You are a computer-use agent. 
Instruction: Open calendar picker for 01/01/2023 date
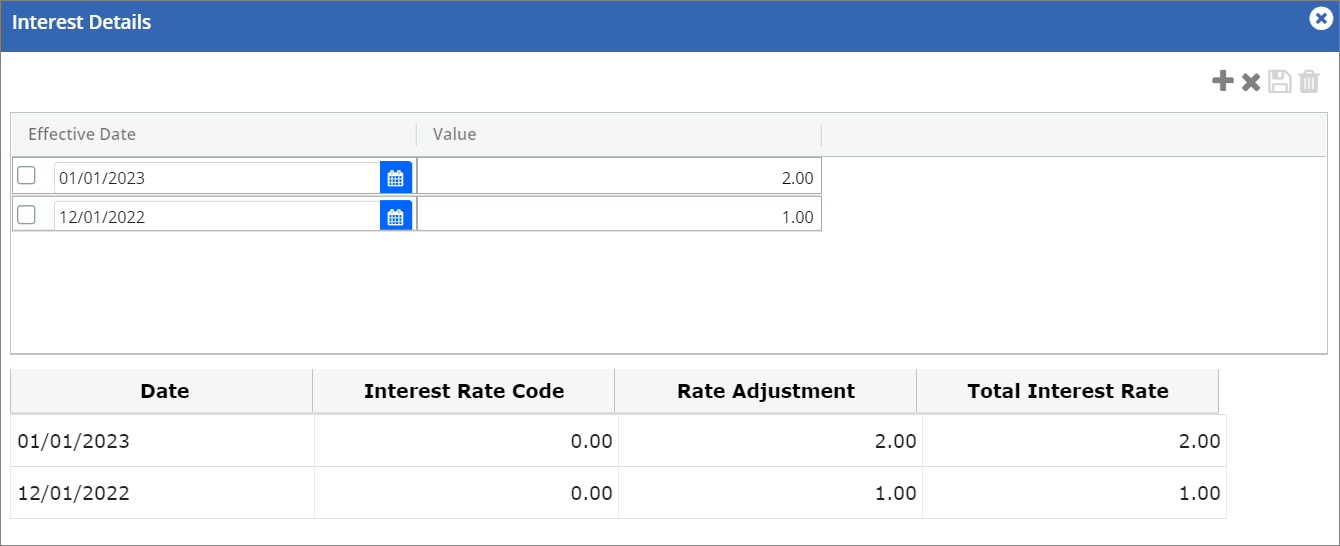point(395,178)
